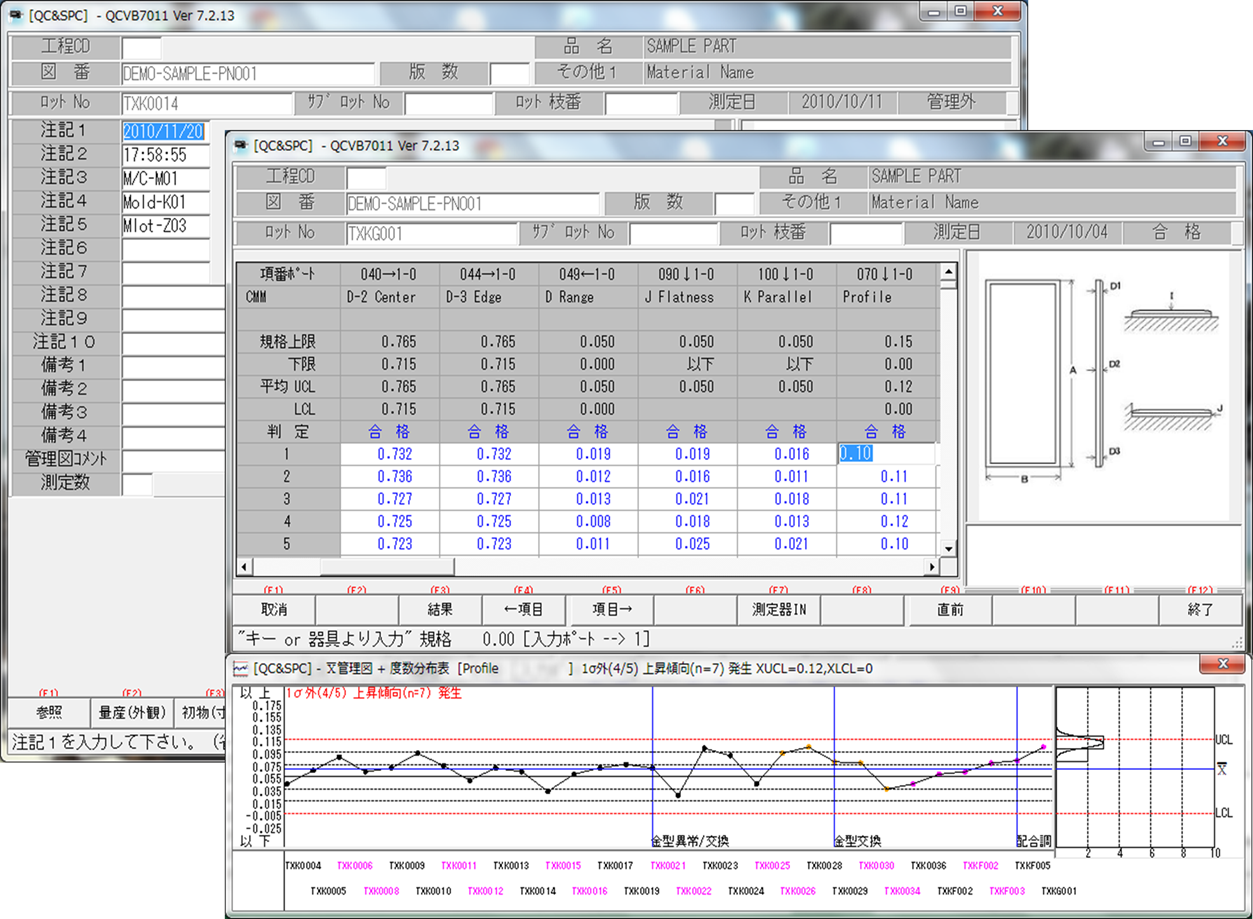This screenshot has width=1253, height=919.
Task: Click the table's horizontal scrollbar thumb
Action: (x=387, y=567)
